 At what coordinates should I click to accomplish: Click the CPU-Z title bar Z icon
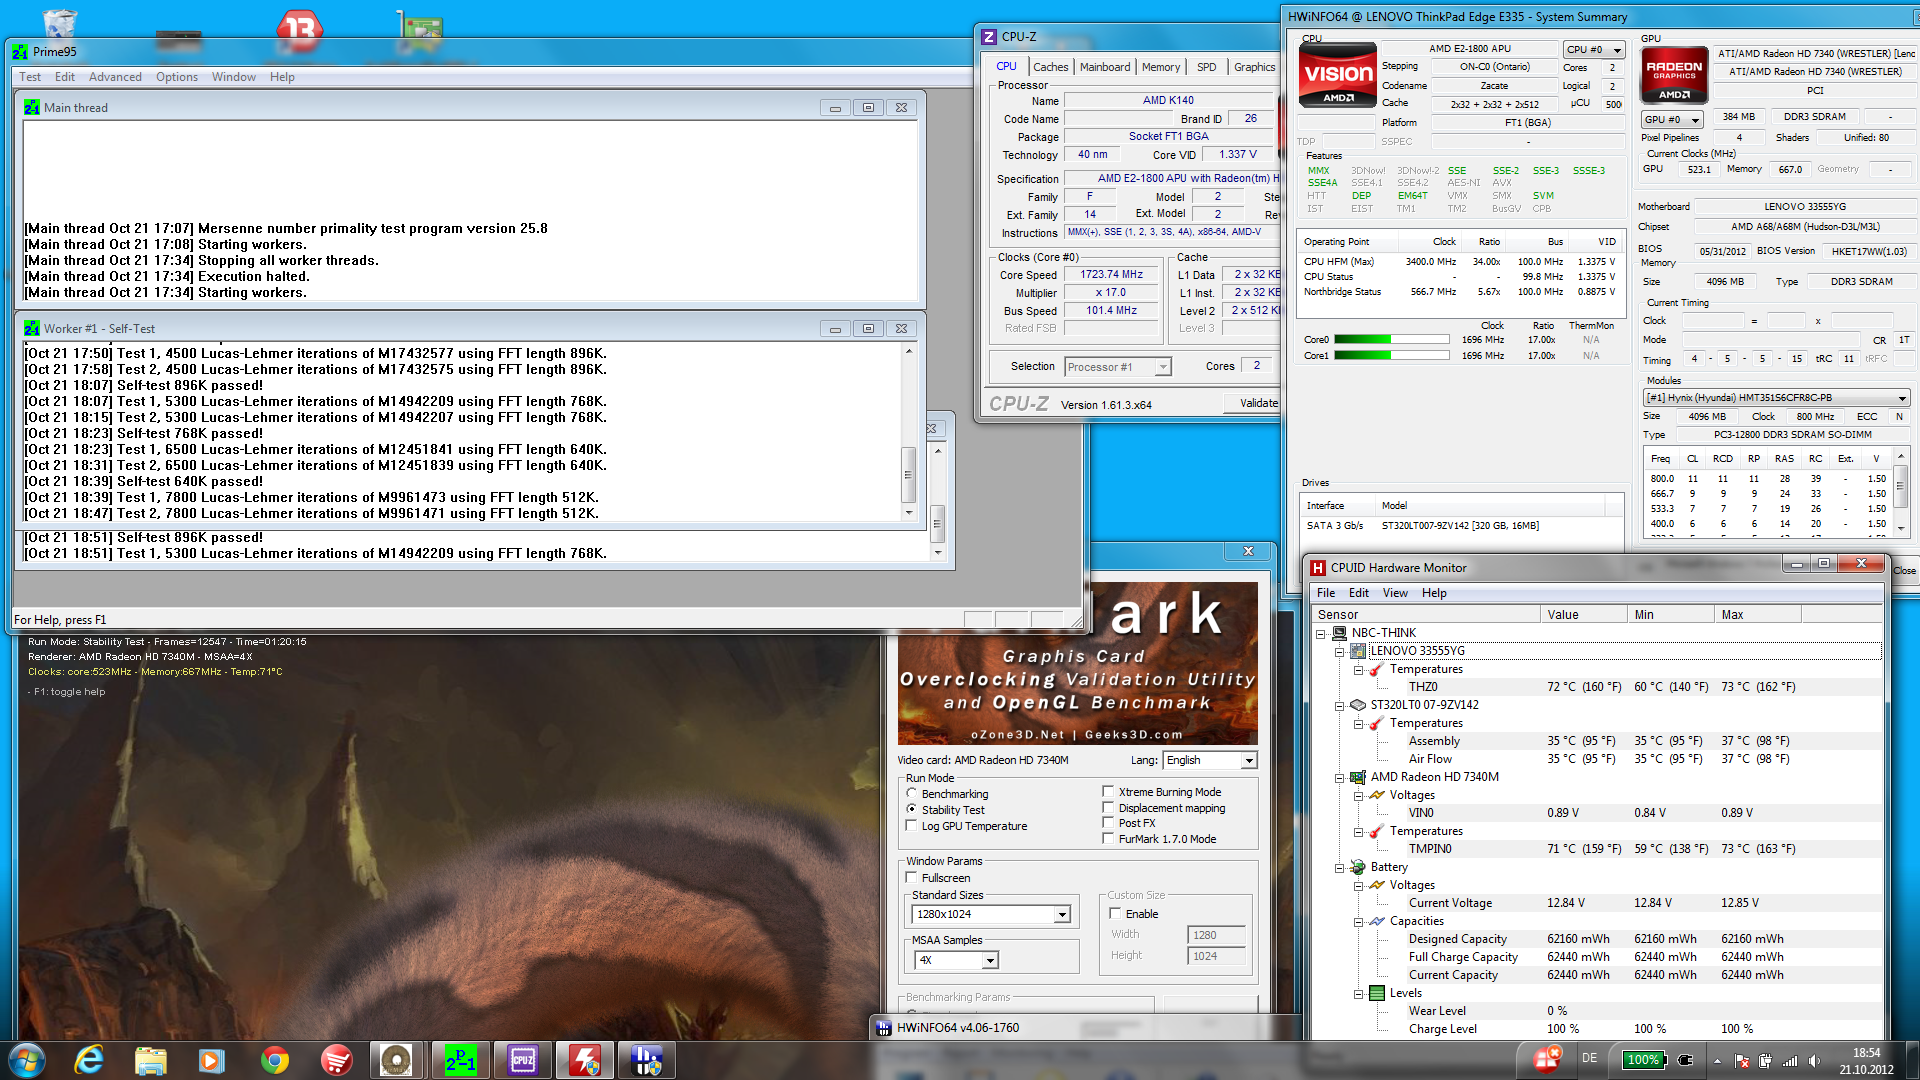click(x=989, y=37)
